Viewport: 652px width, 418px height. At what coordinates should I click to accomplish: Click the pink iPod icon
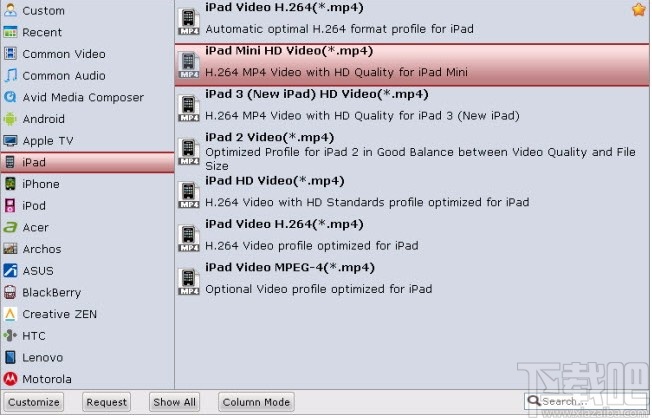pyautogui.click(x=10, y=205)
